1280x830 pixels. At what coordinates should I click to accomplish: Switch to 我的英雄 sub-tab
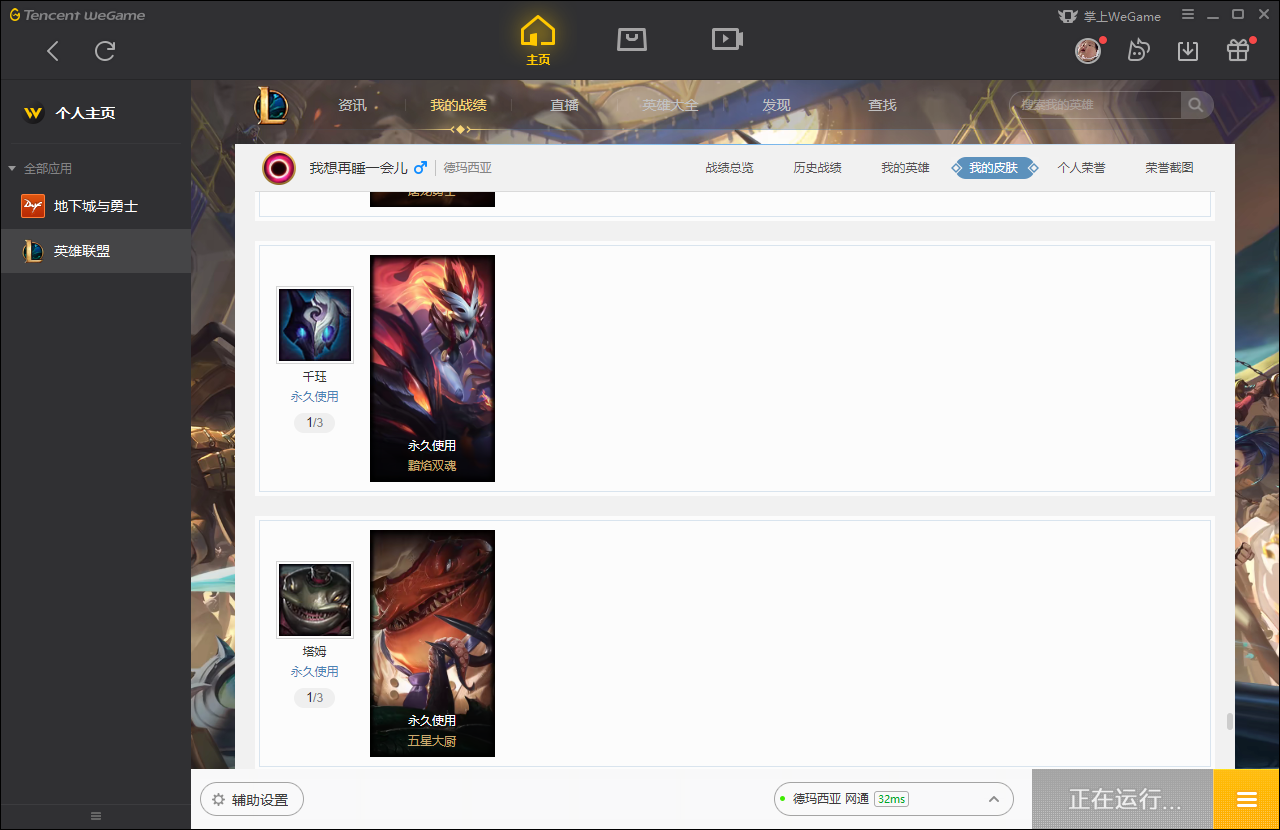(905, 168)
